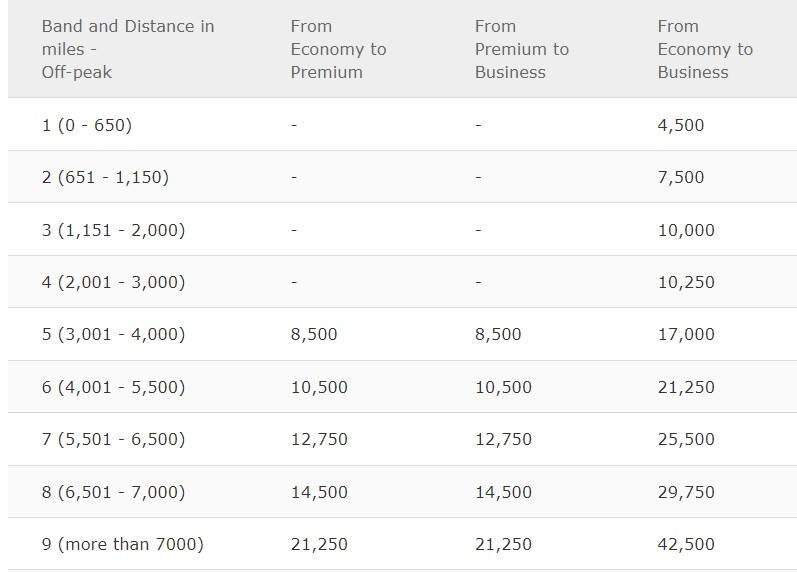Click the band 7 (5,501 - 6,500) label
The image size is (797, 573).
point(113,439)
